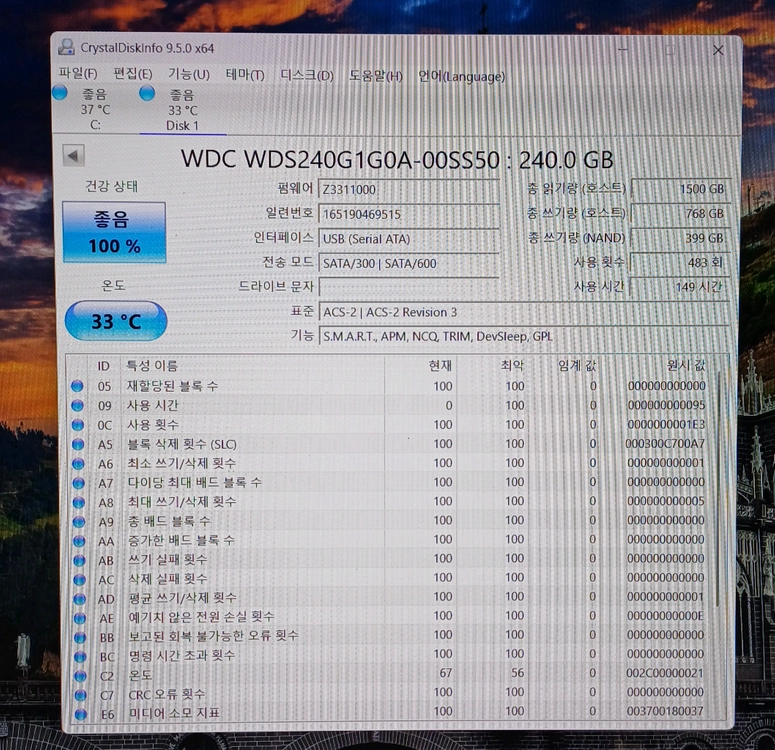Click the 좋음 100 % health status button
Screen dimensions: 775x750
click(x=114, y=232)
